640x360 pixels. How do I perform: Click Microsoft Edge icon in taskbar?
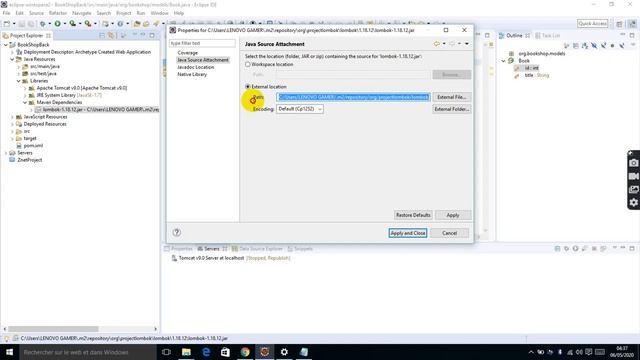pos(206,352)
